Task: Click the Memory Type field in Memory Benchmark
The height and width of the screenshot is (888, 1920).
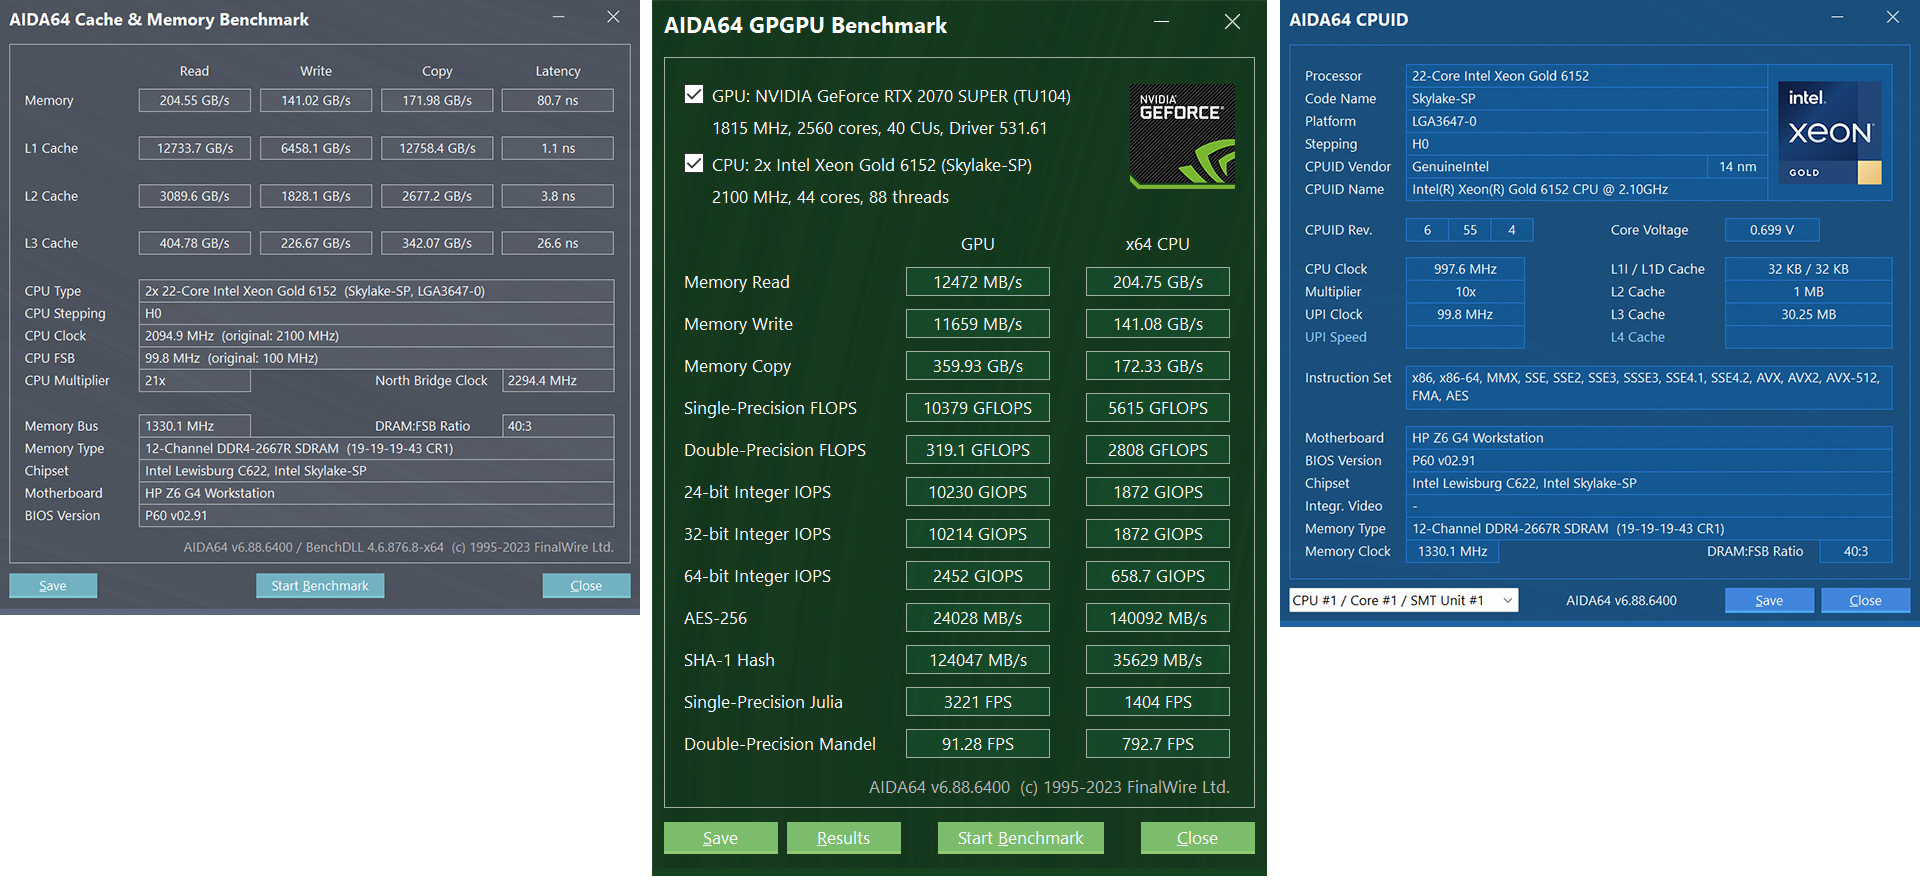Action: click(x=376, y=448)
